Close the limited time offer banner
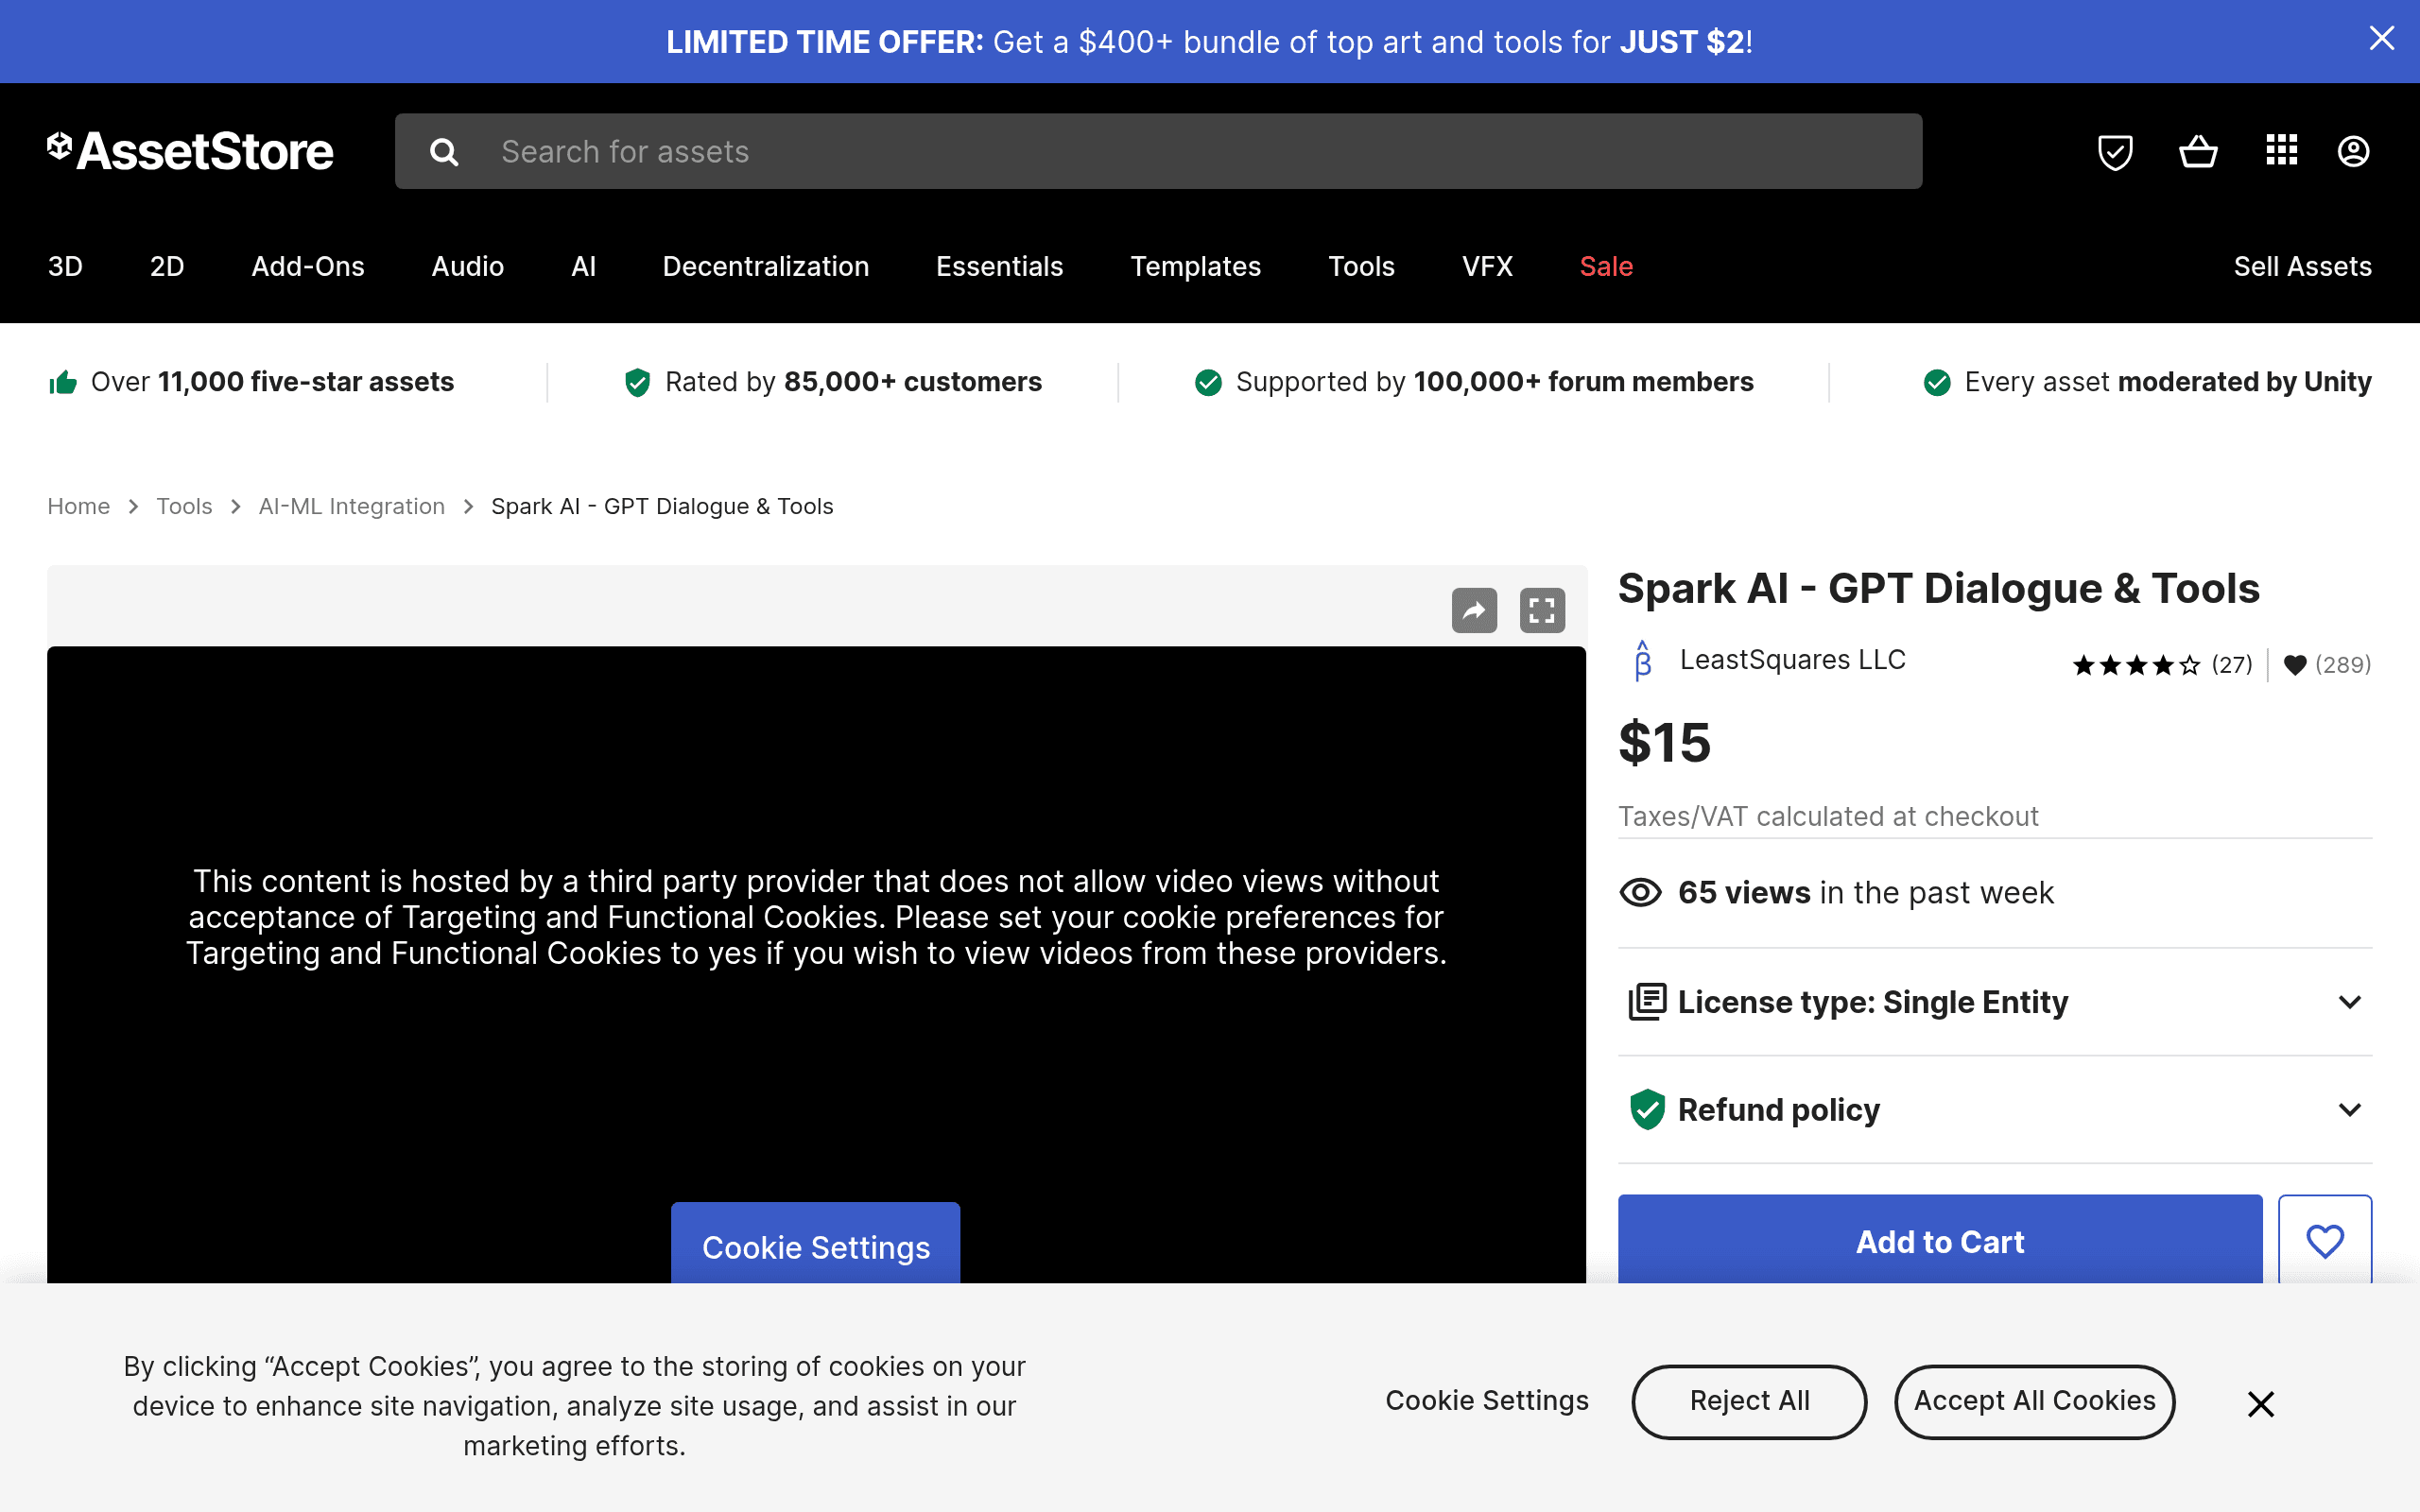This screenshot has height=1512, width=2420. [x=2382, y=38]
